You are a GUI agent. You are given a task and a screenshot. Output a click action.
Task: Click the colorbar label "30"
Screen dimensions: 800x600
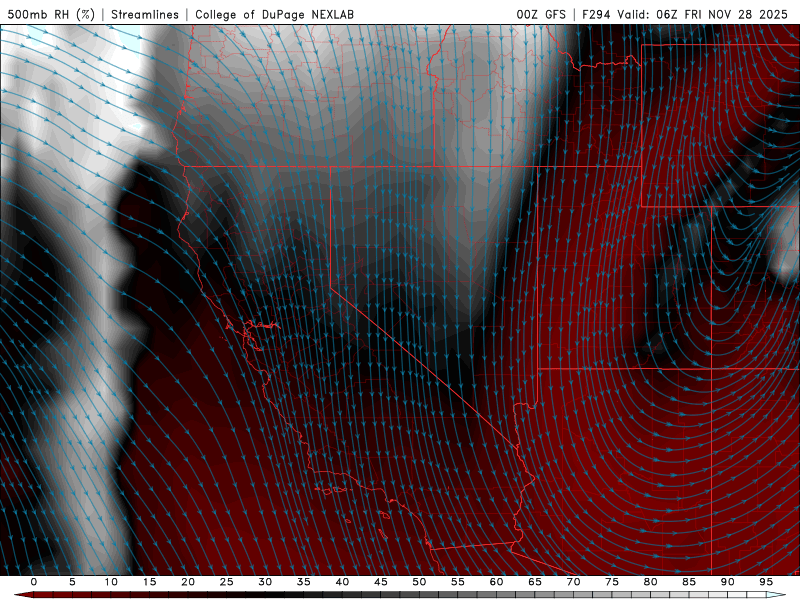click(x=265, y=582)
